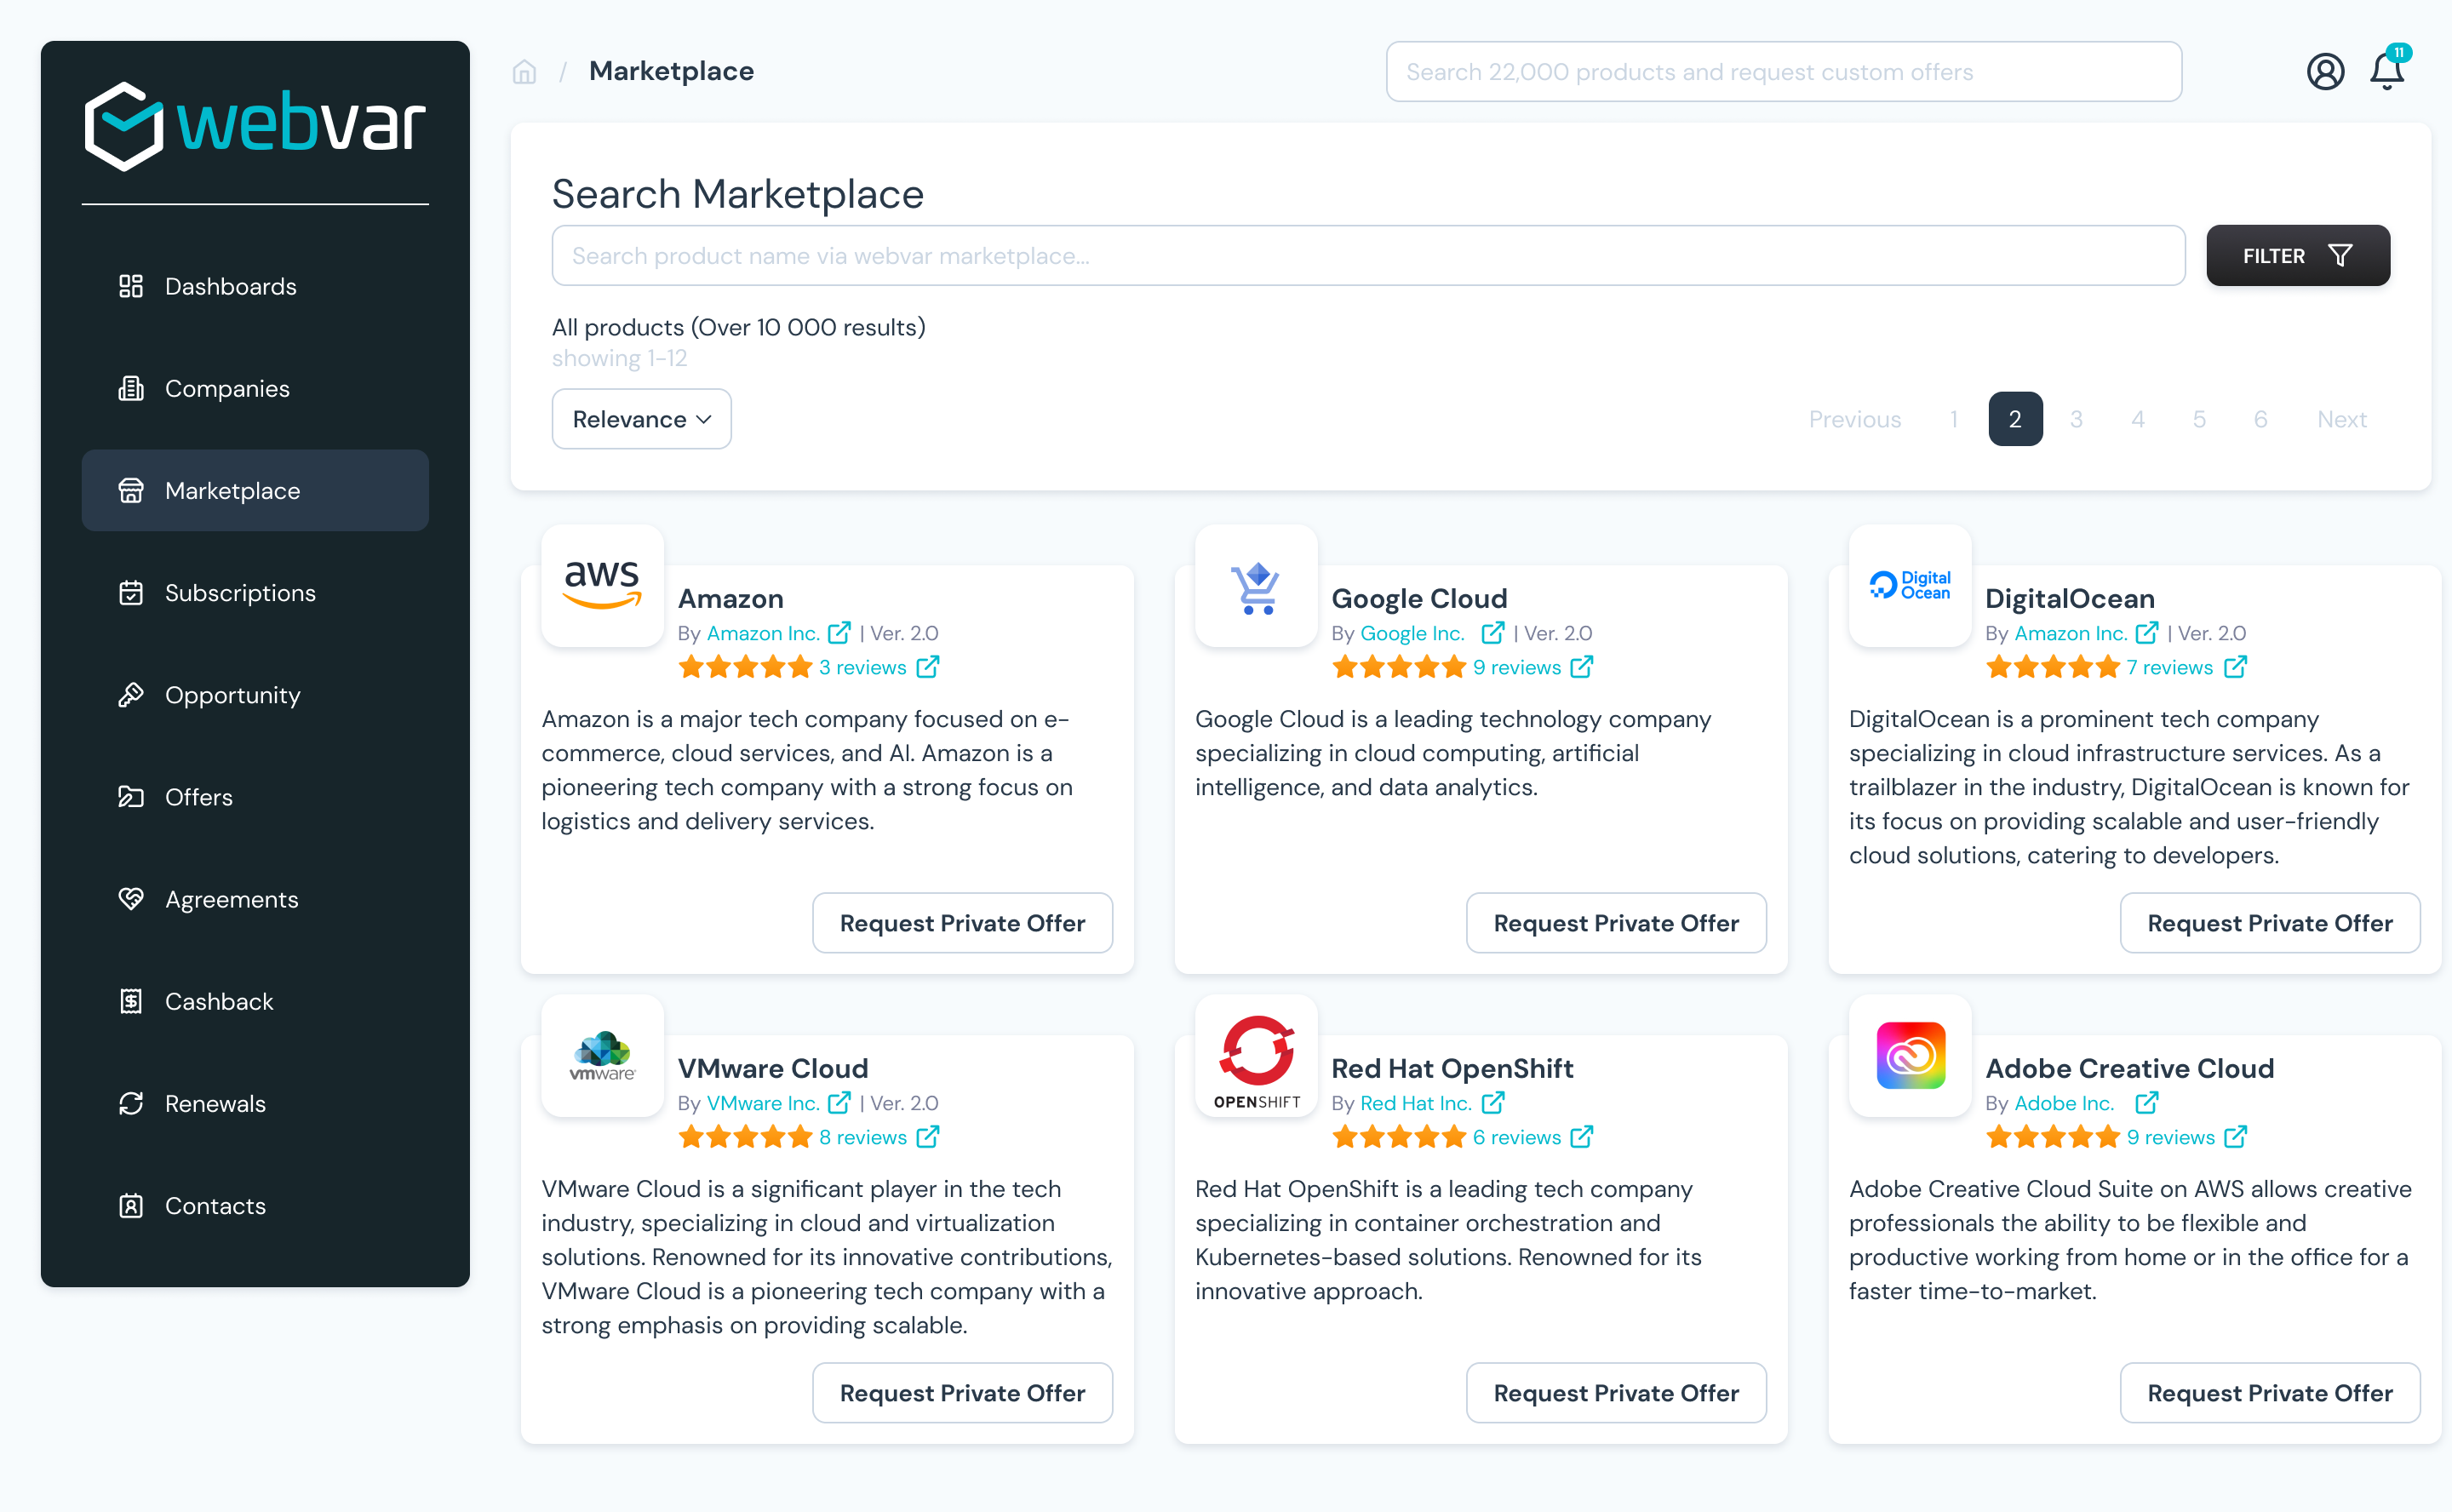Select the Opportunity key icon
2452x1512 pixels.
[x=131, y=694]
